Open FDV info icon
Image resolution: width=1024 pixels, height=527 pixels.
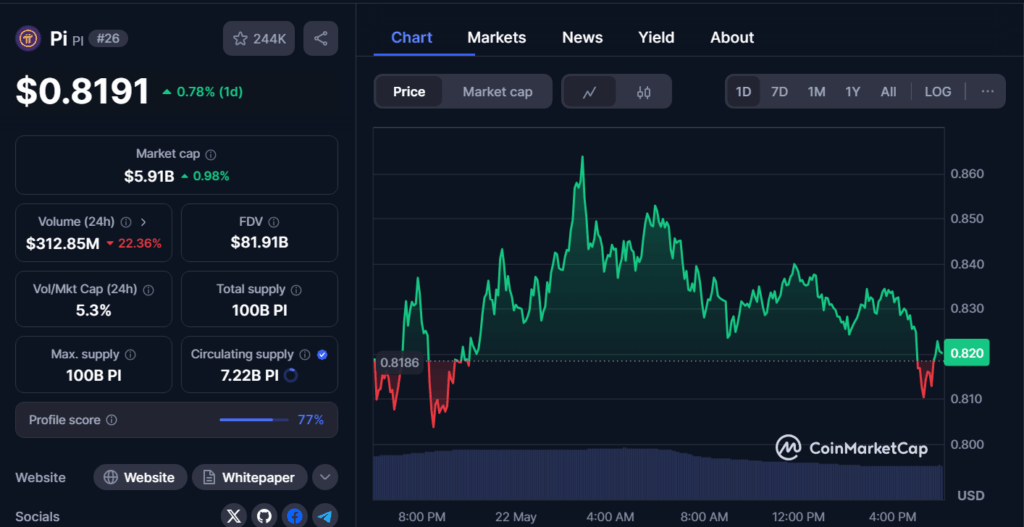tap(274, 222)
